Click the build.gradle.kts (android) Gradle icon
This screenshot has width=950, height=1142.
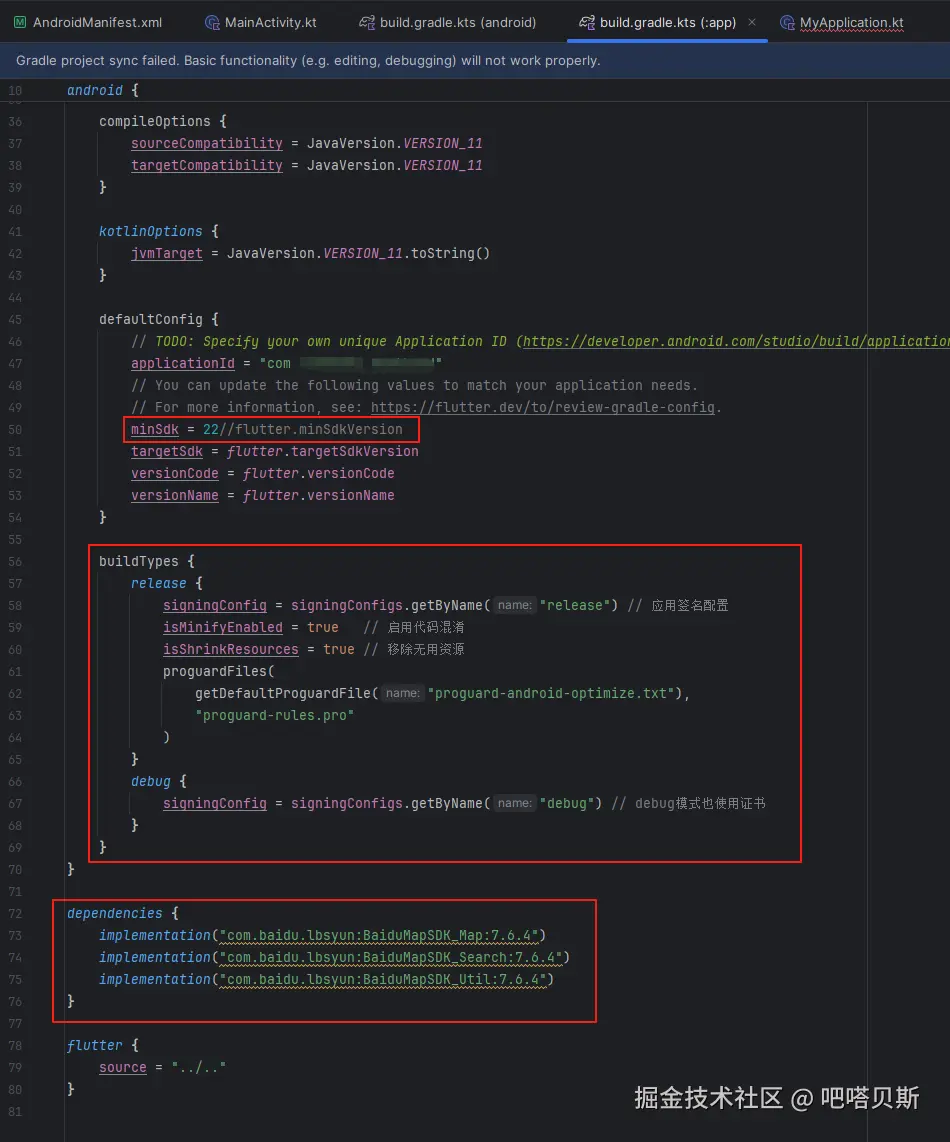coord(366,23)
